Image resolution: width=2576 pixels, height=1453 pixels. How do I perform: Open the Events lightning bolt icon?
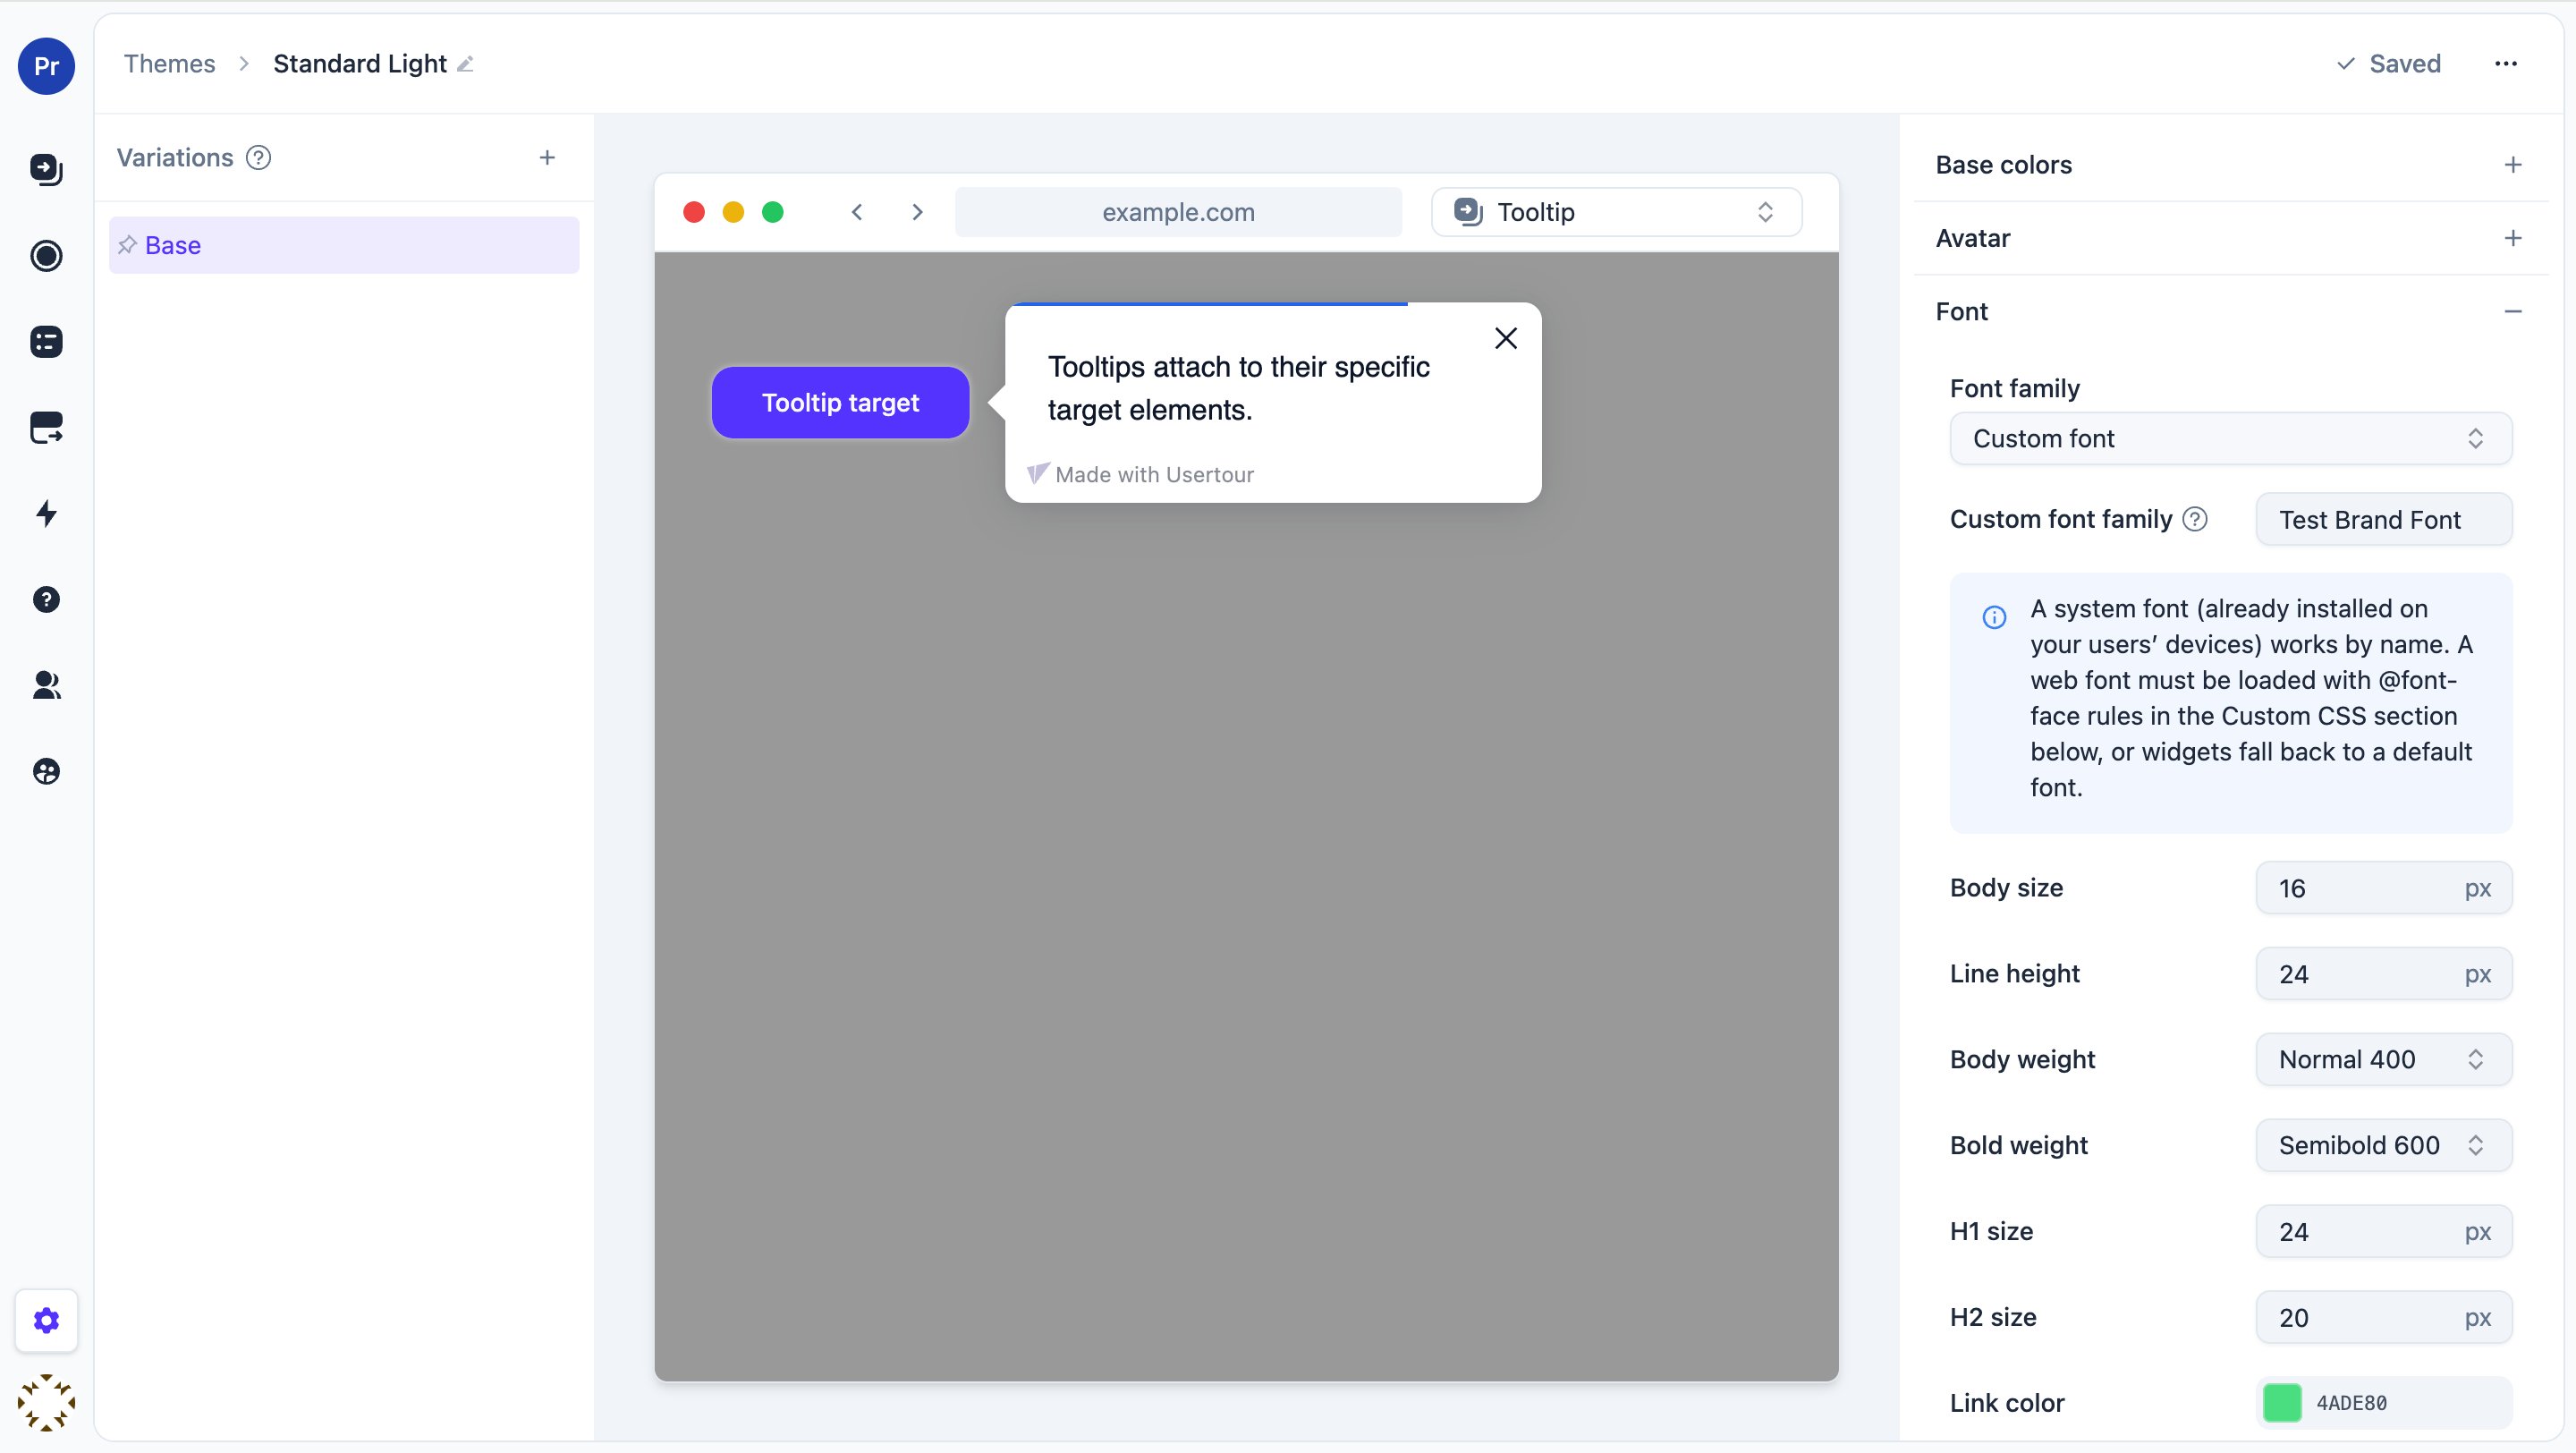pos(46,513)
